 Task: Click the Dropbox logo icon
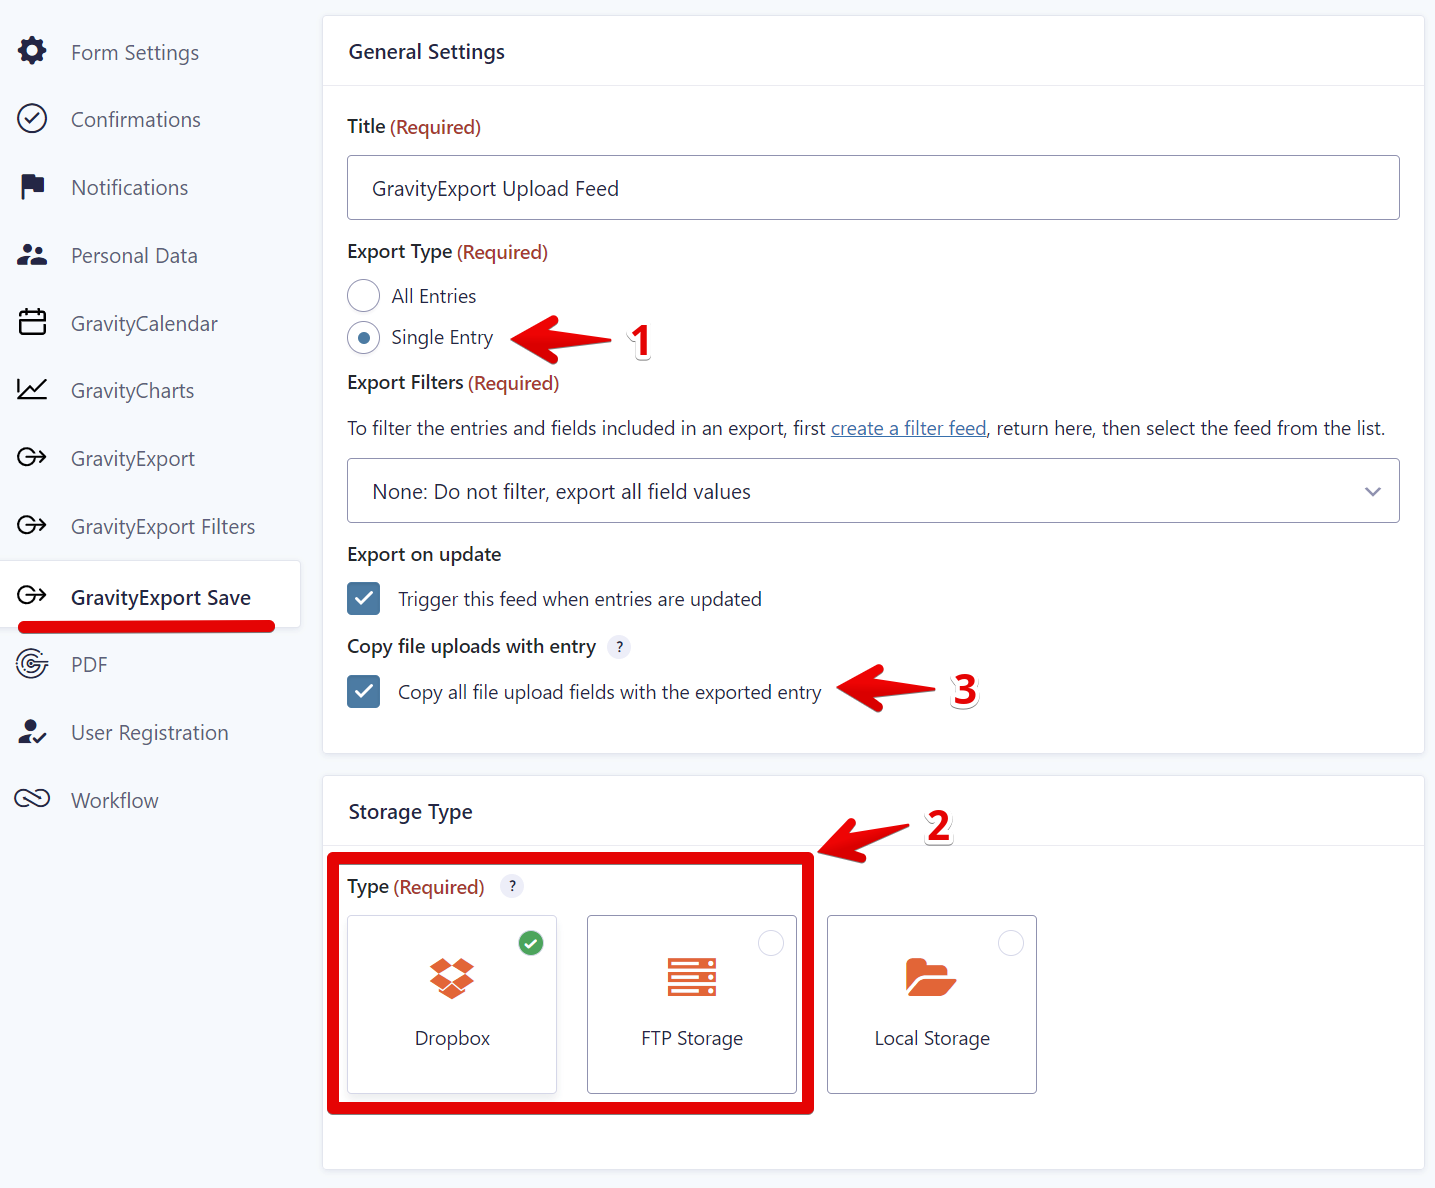click(x=452, y=978)
